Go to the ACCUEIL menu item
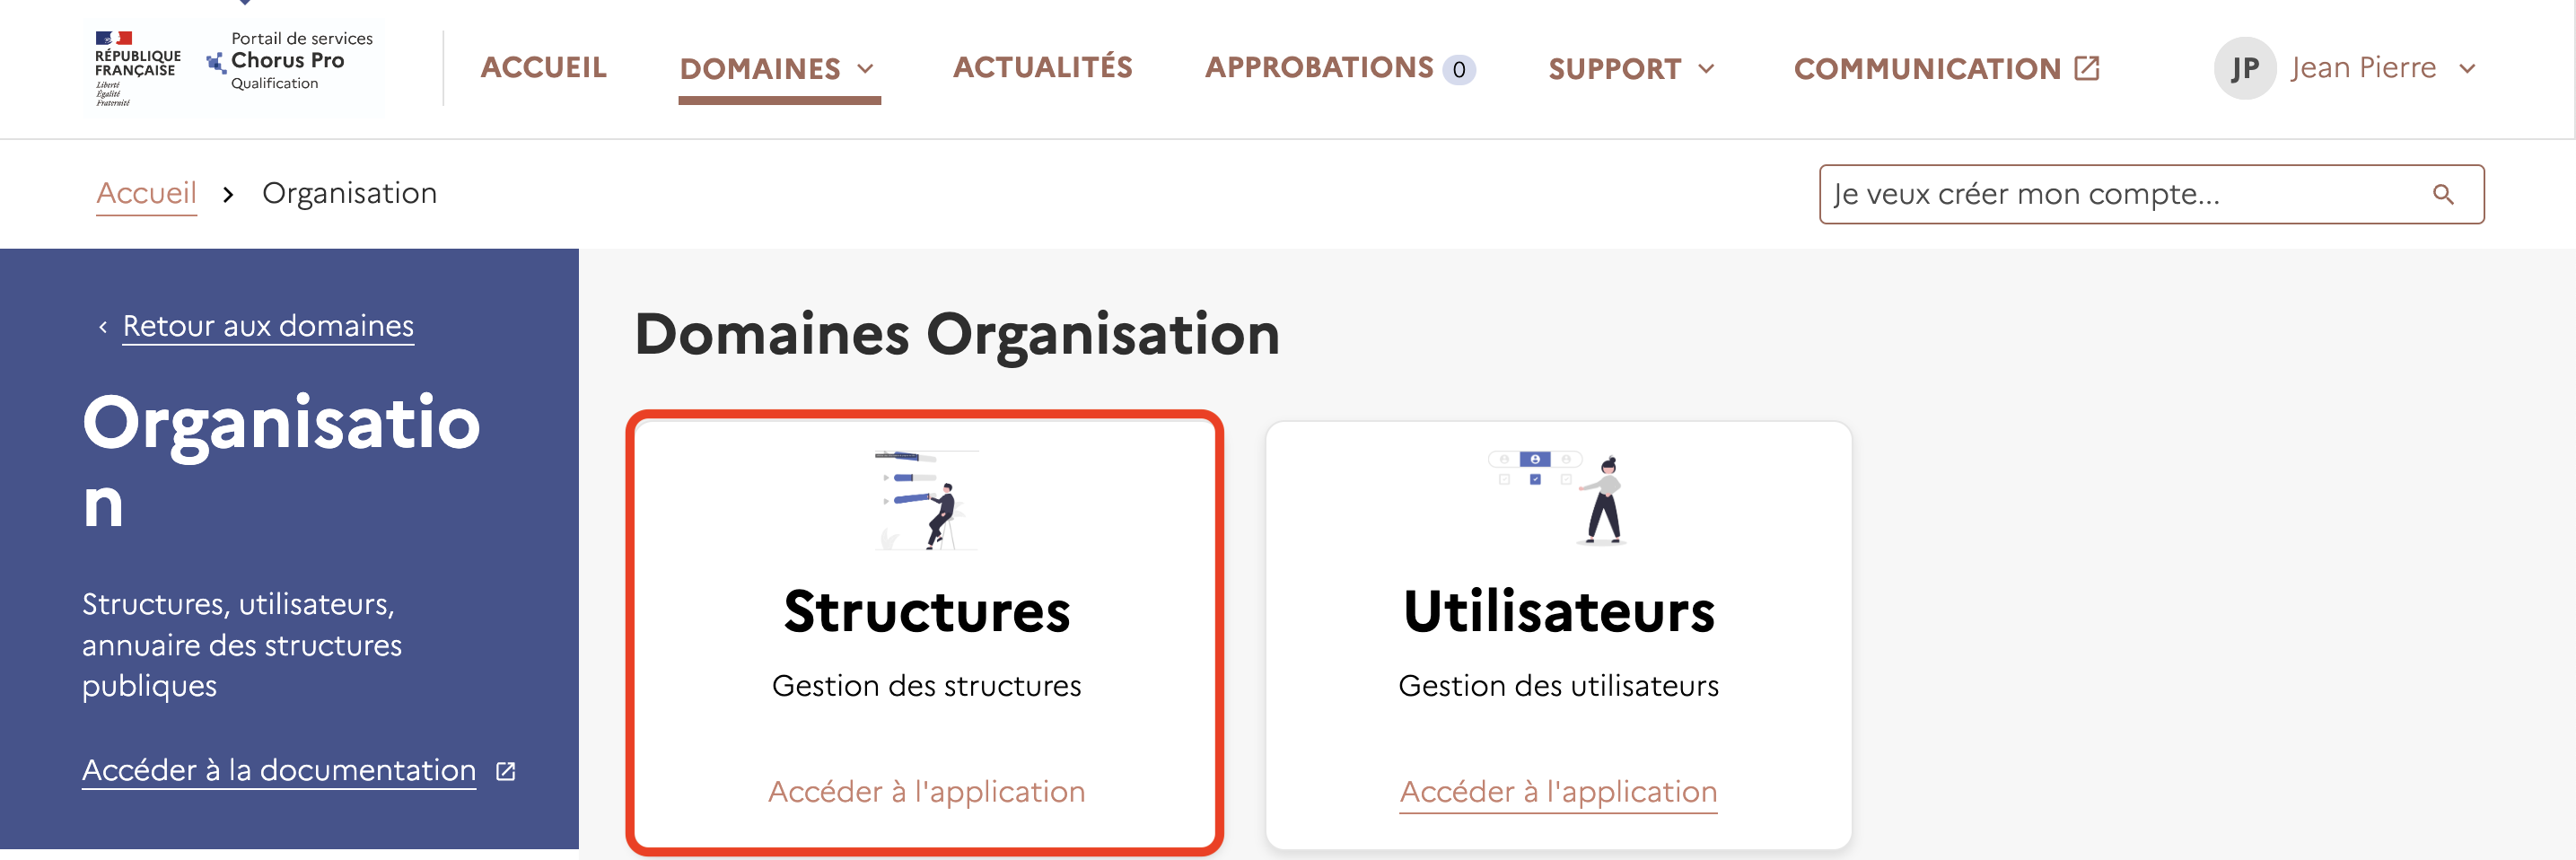Viewport: 2576px width, 860px height. pyautogui.click(x=544, y=67)
